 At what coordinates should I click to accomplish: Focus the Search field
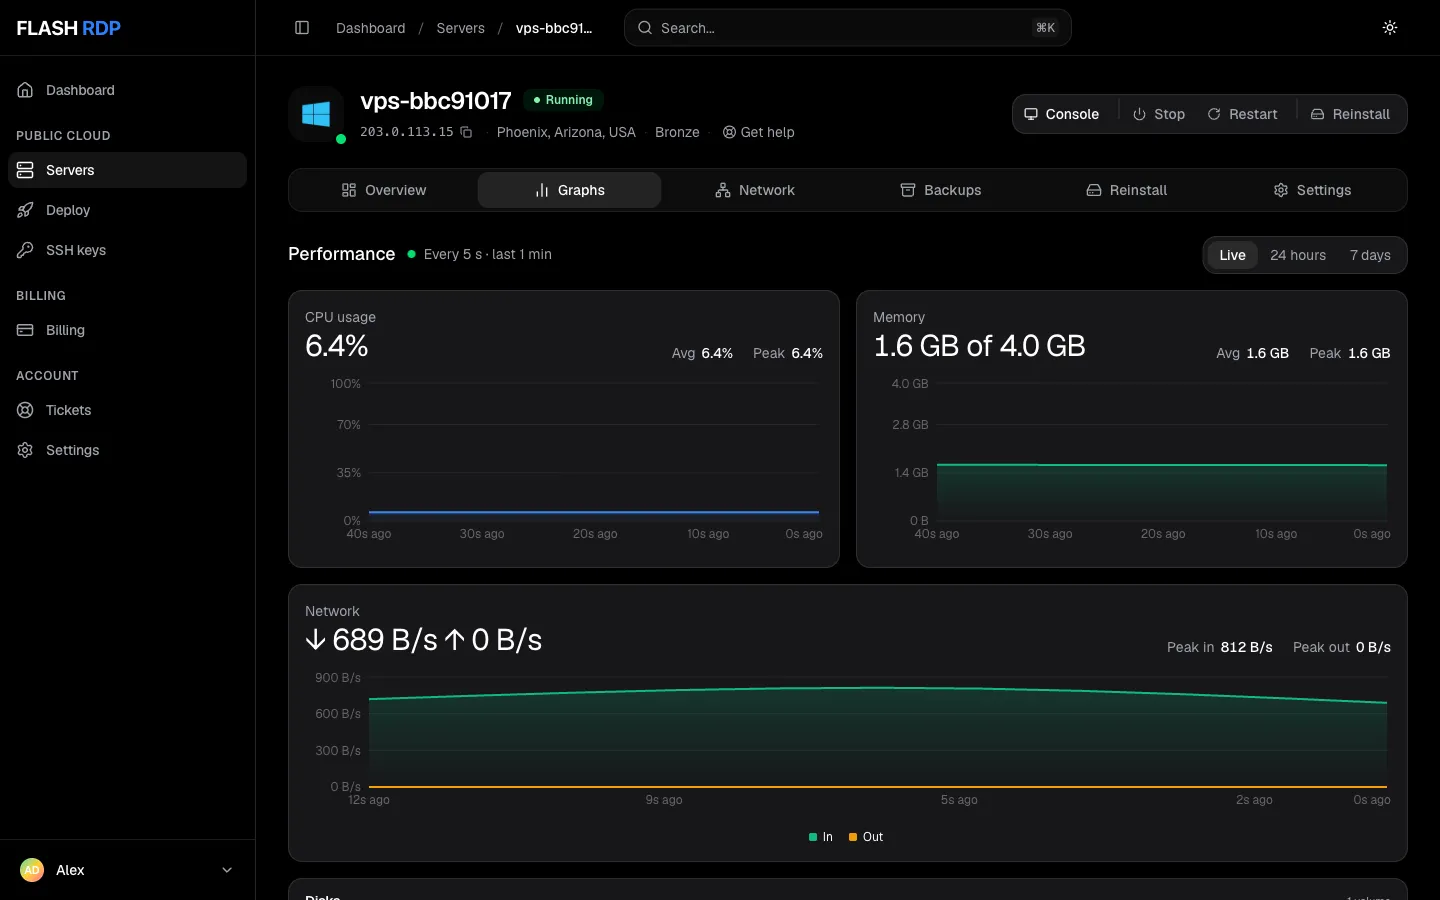848,28
